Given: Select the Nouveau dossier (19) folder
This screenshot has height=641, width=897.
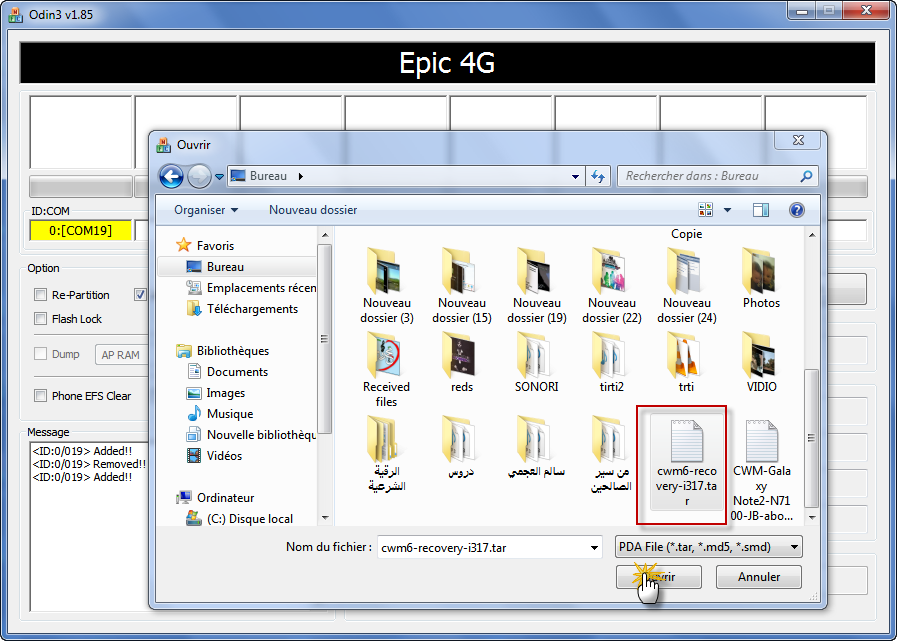Looking at the screenshot, I should click(537, 284).
